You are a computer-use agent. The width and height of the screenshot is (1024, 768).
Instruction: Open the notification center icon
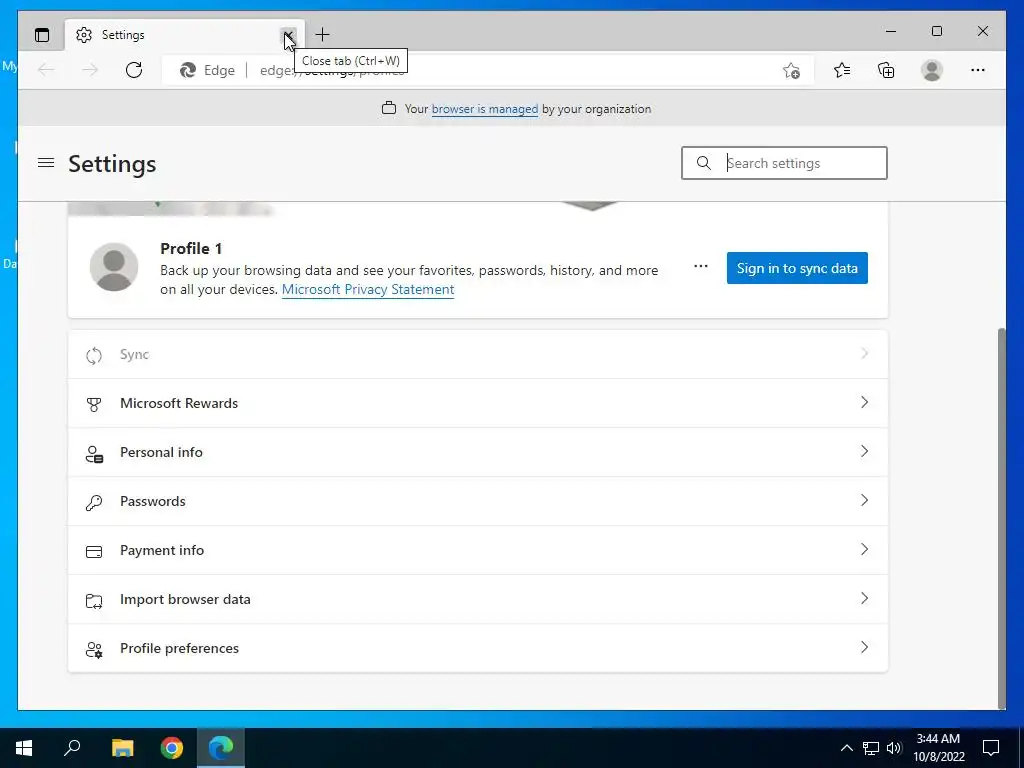pos(991,748)
